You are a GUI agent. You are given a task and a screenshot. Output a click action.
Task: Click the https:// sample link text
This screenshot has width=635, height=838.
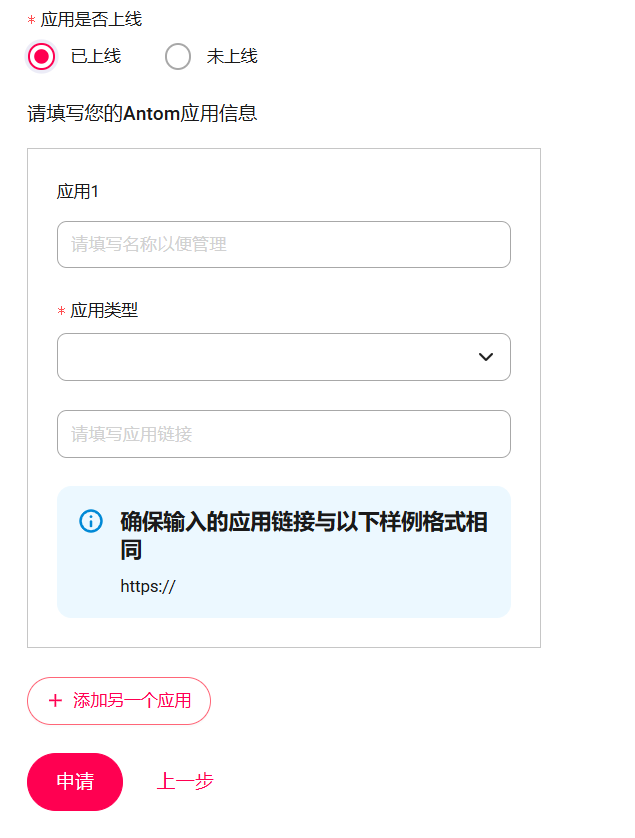pos(148,586)
